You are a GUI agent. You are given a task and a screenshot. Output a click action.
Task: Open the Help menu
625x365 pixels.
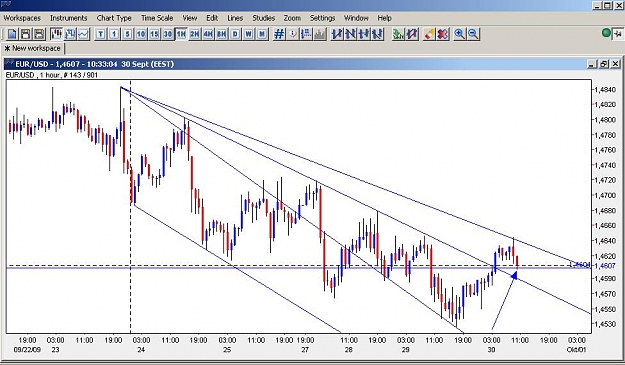coord(385,18)
